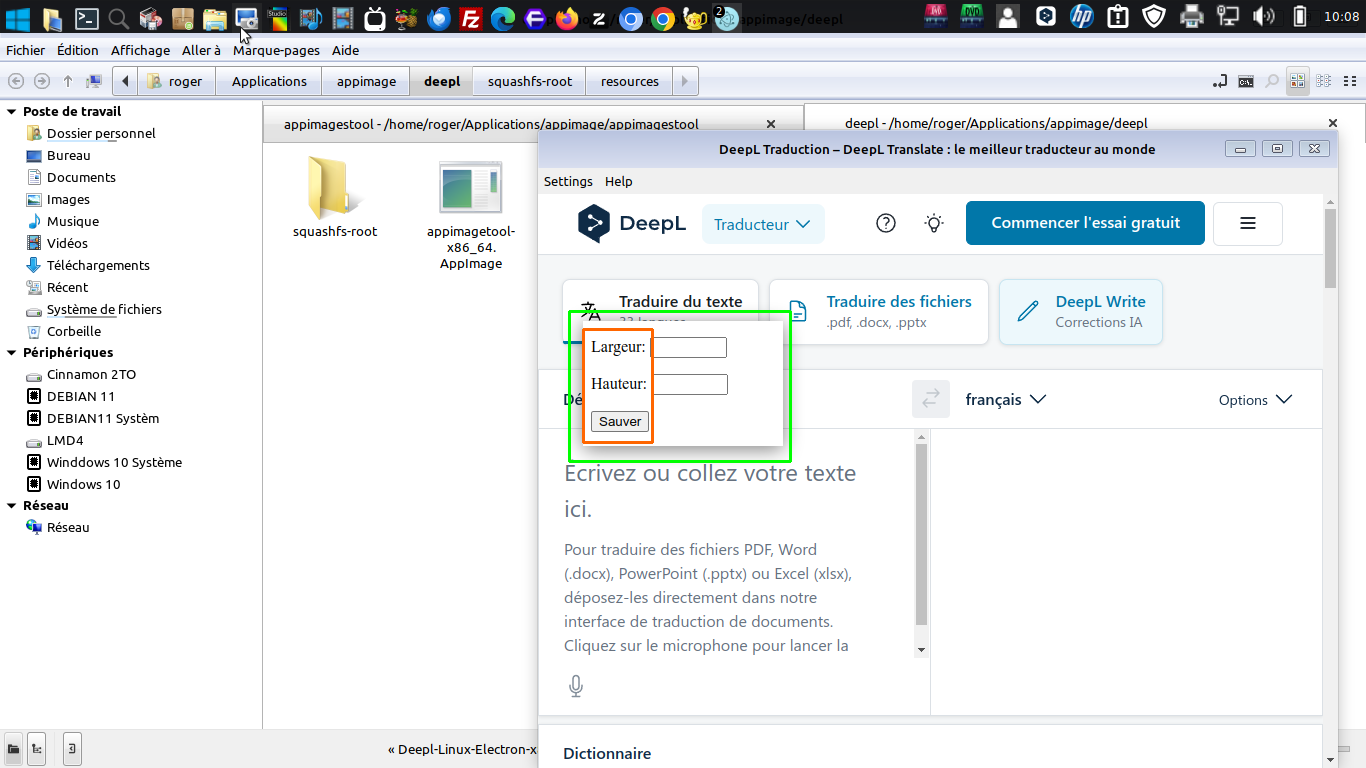Open the français target language dropdown
The image size is (1366, 768).
(1005, 399)
